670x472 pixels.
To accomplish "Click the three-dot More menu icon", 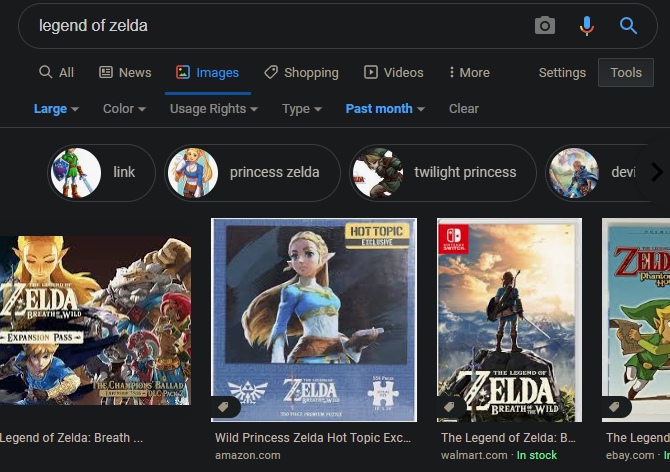I will (452, 72).
